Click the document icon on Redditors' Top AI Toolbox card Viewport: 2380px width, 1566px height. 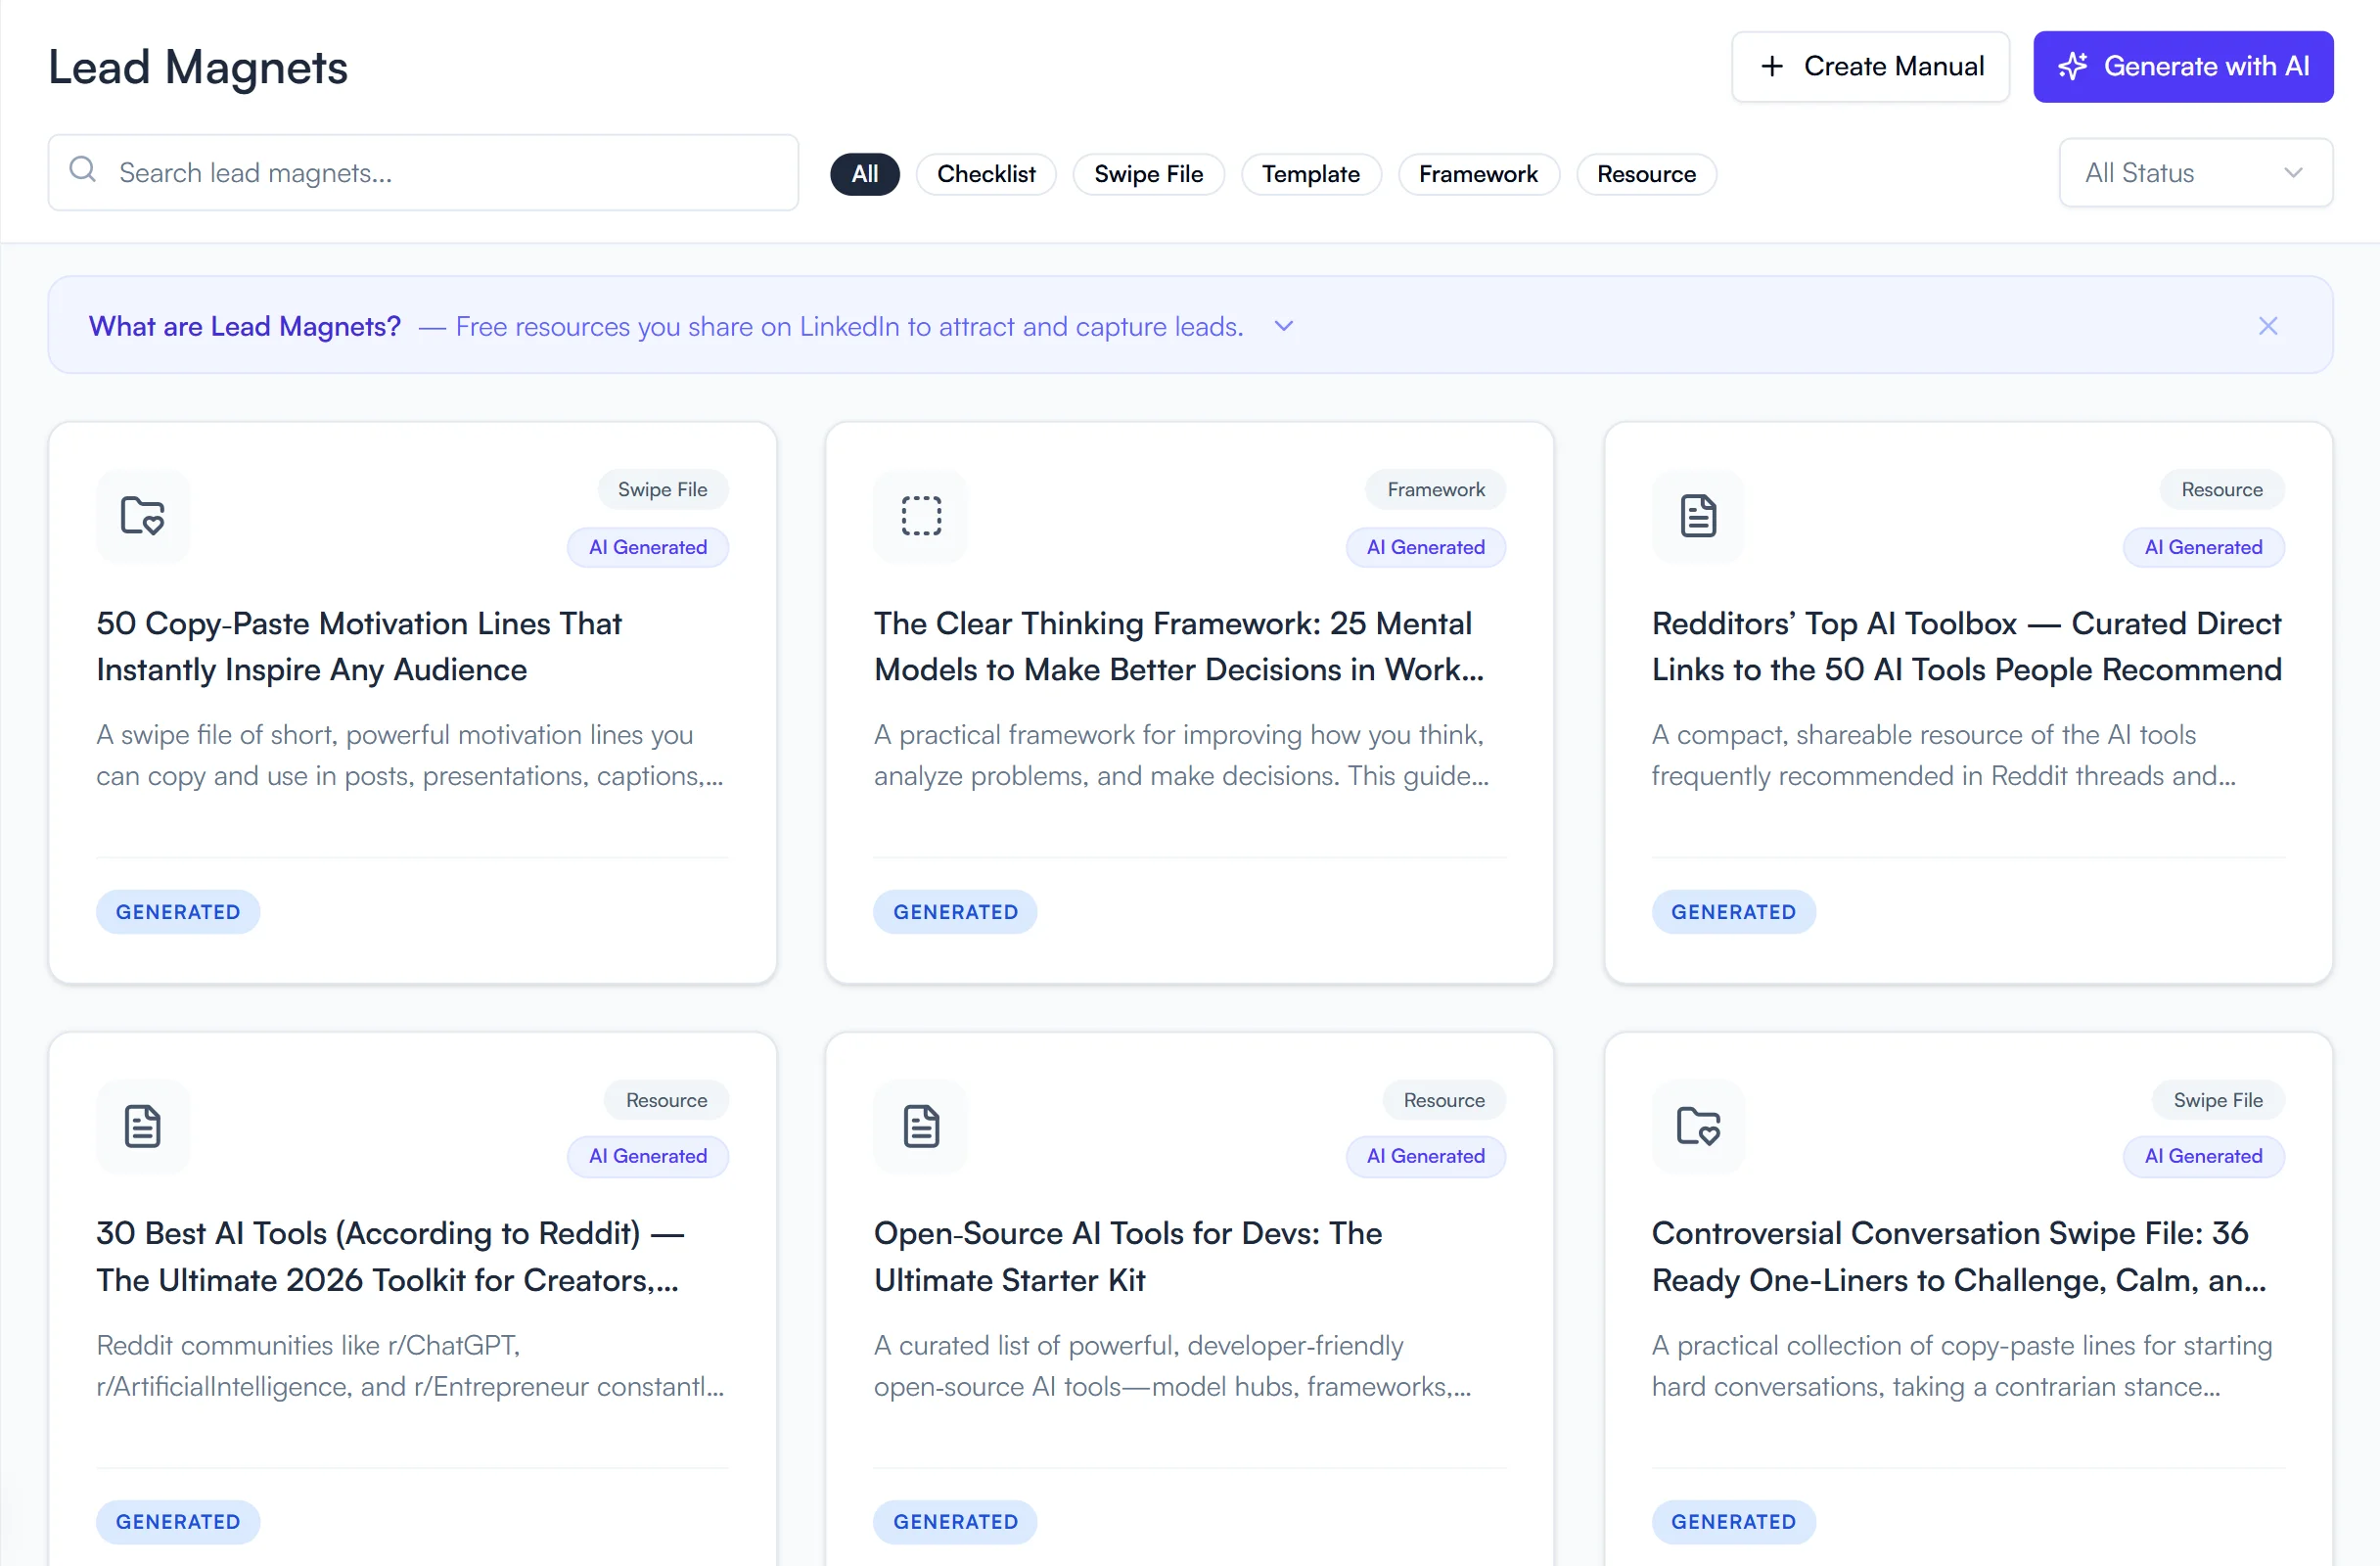pos(1697,516)
